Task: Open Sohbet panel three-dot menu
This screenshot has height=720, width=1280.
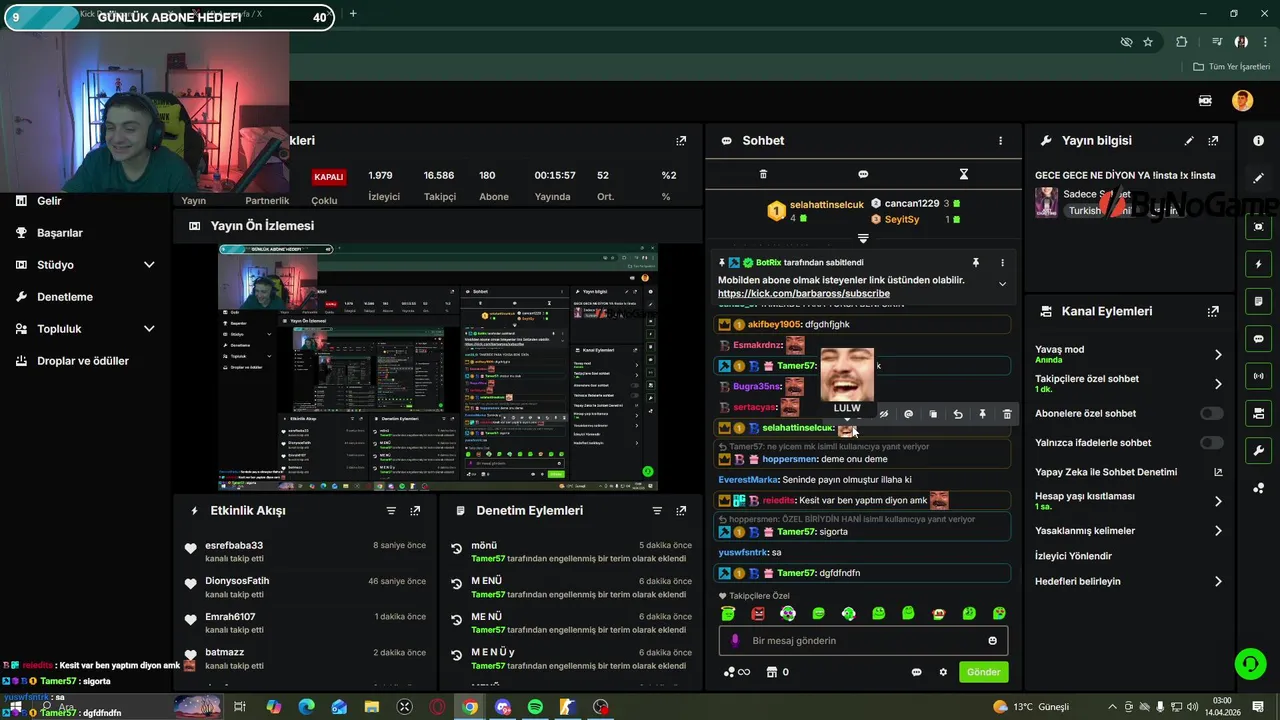Action: 1000,141
